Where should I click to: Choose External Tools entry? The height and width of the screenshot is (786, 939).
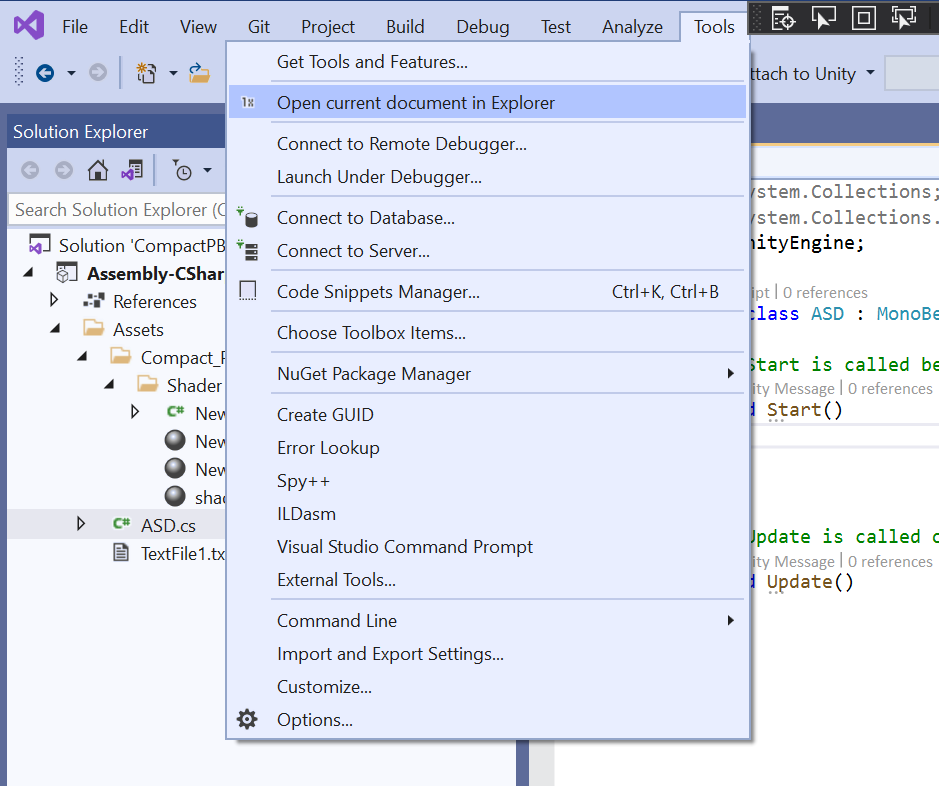click(487, 579)
